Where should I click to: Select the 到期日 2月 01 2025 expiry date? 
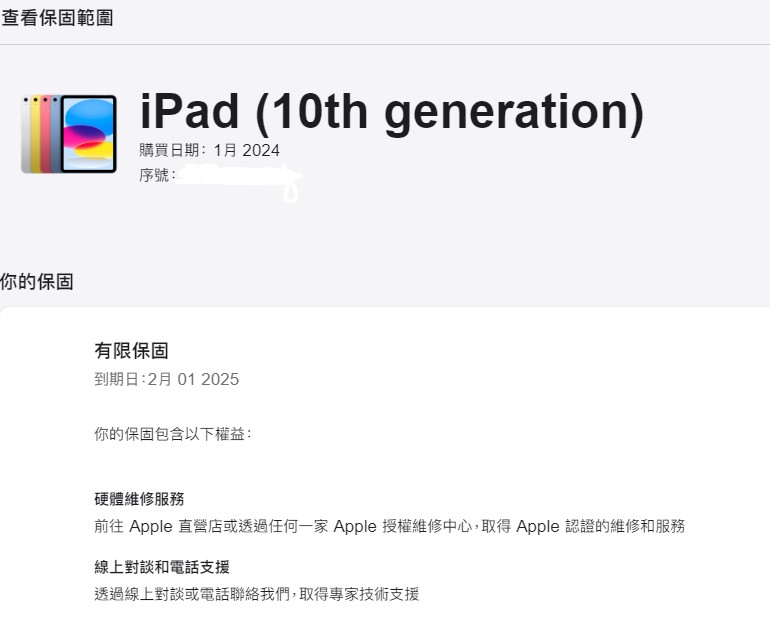pyautogui.click(x=166, y=380)
